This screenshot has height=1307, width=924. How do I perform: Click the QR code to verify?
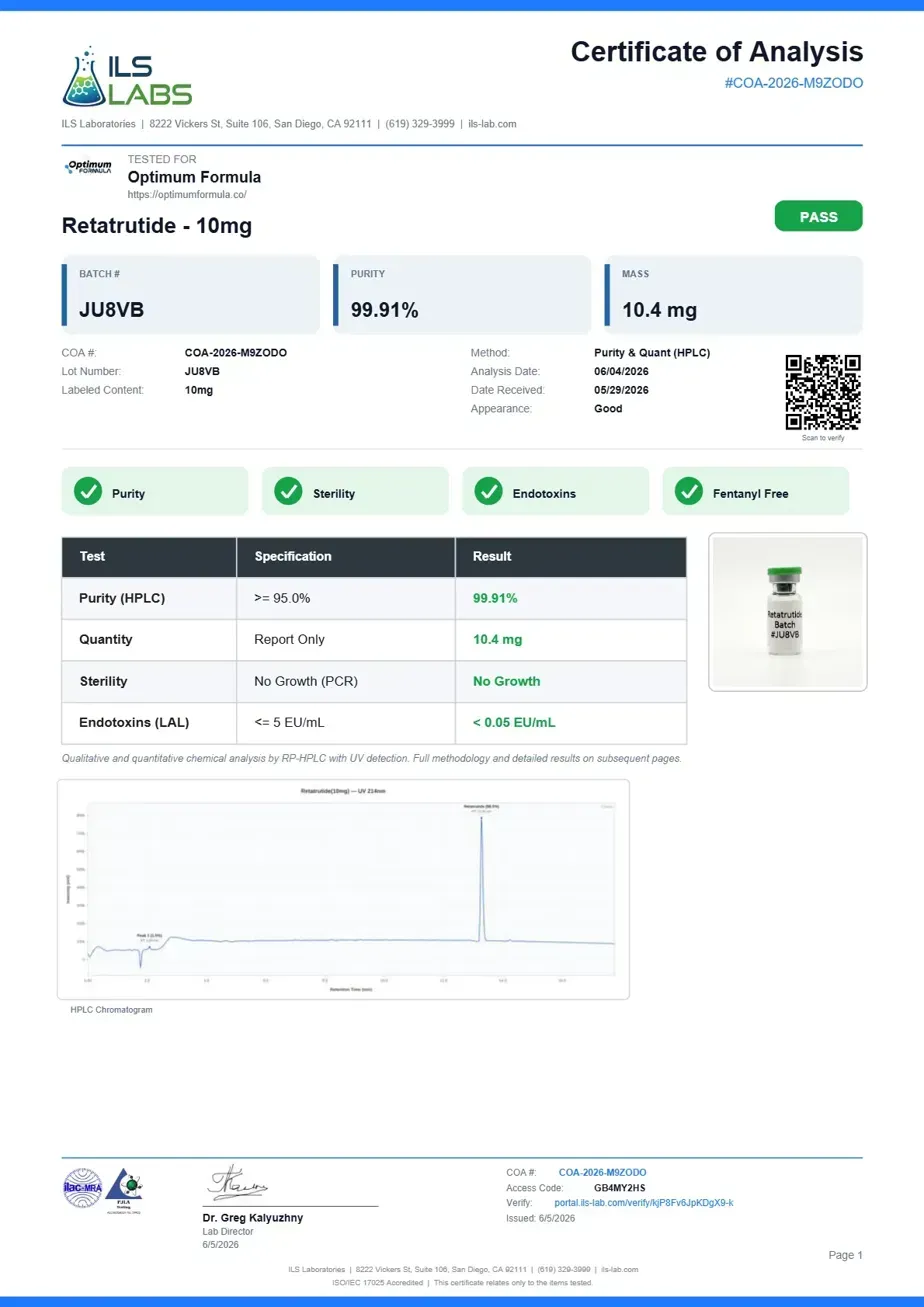coord(823,393)
